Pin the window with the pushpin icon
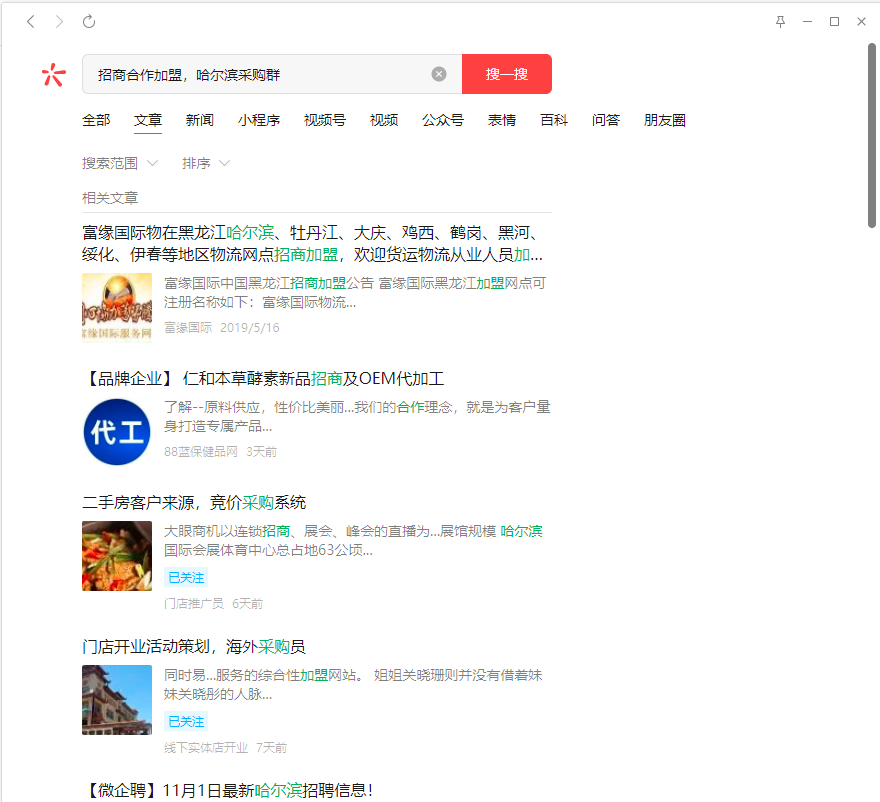This screenshot has width=880, height=802. [x=780, y=21]
